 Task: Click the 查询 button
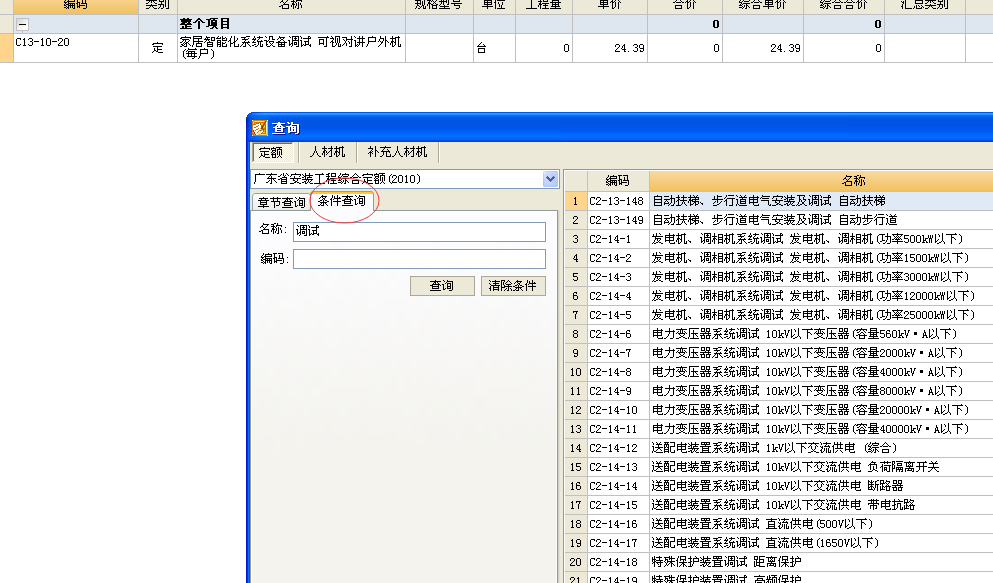pos(442,286)
